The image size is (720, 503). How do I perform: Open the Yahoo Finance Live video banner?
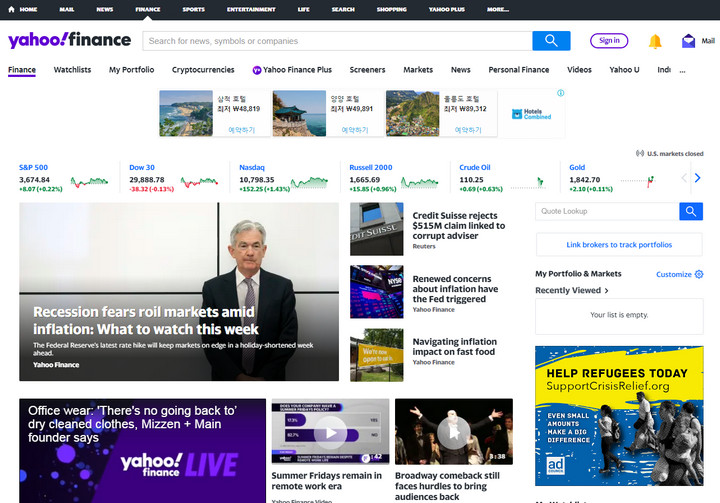[x=142, y=451]
